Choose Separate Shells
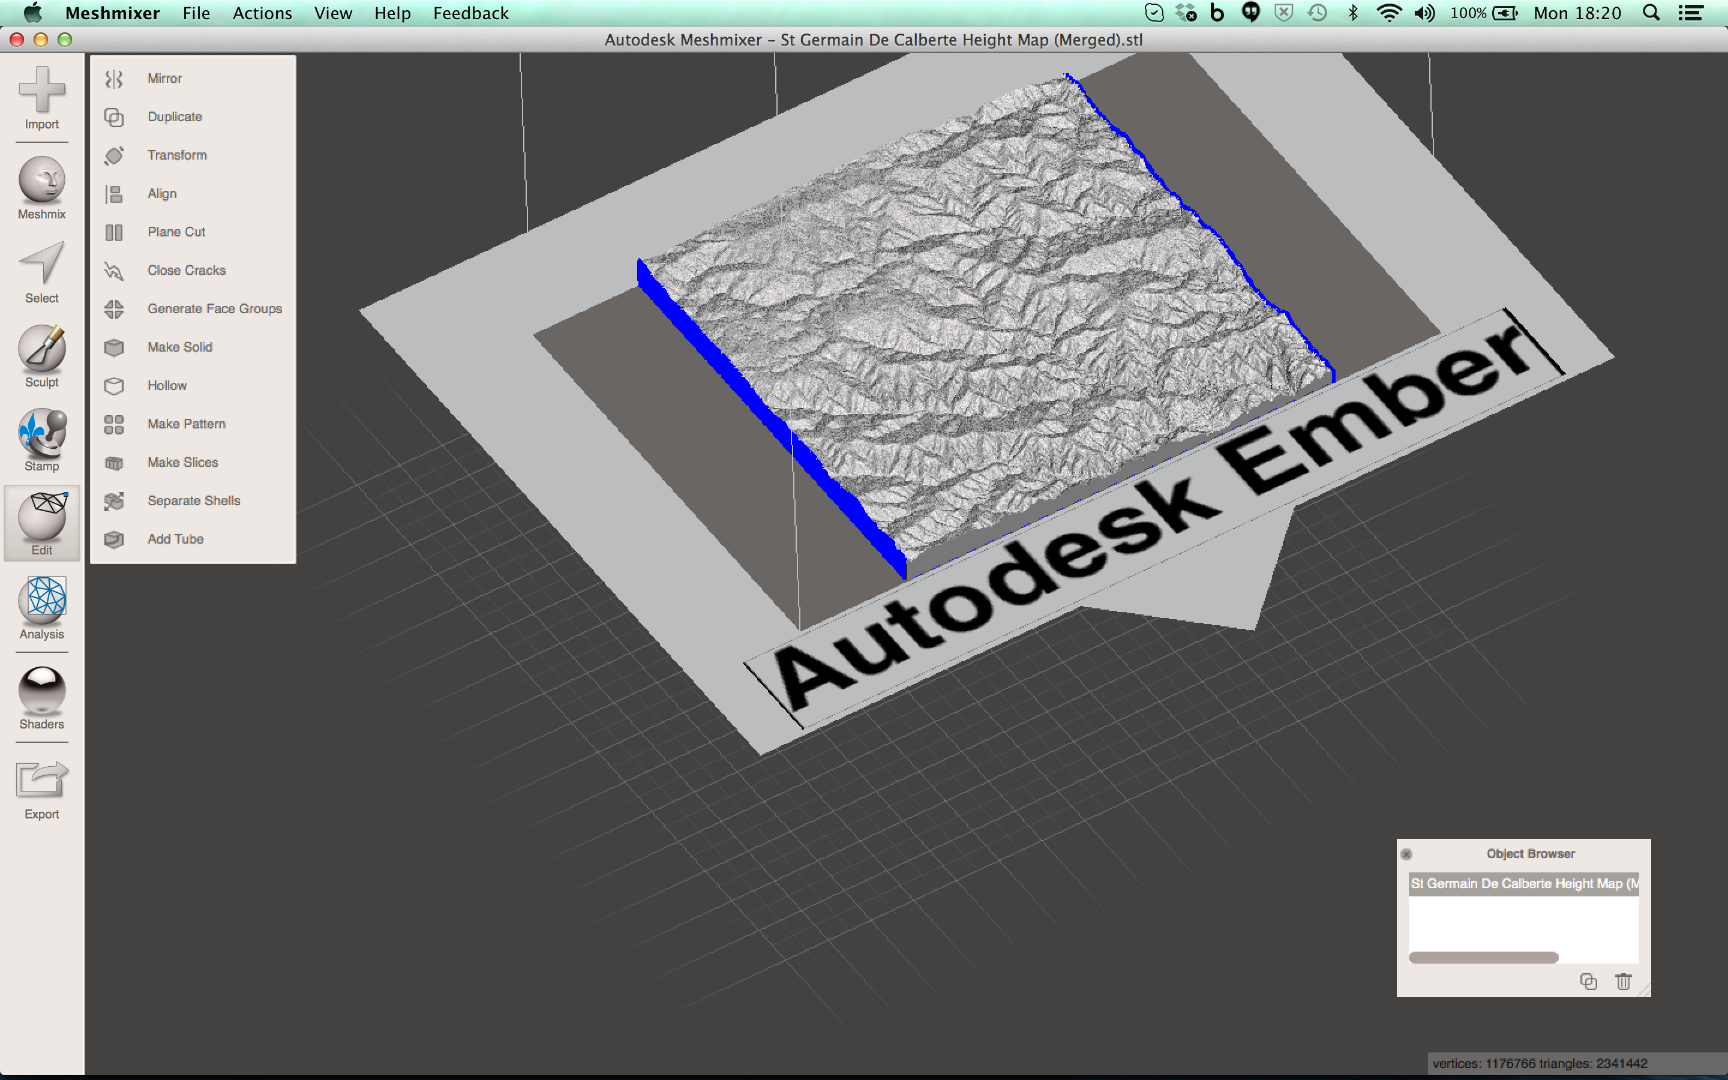This screenshot has height=1080, width=1728. click(193, 500)
